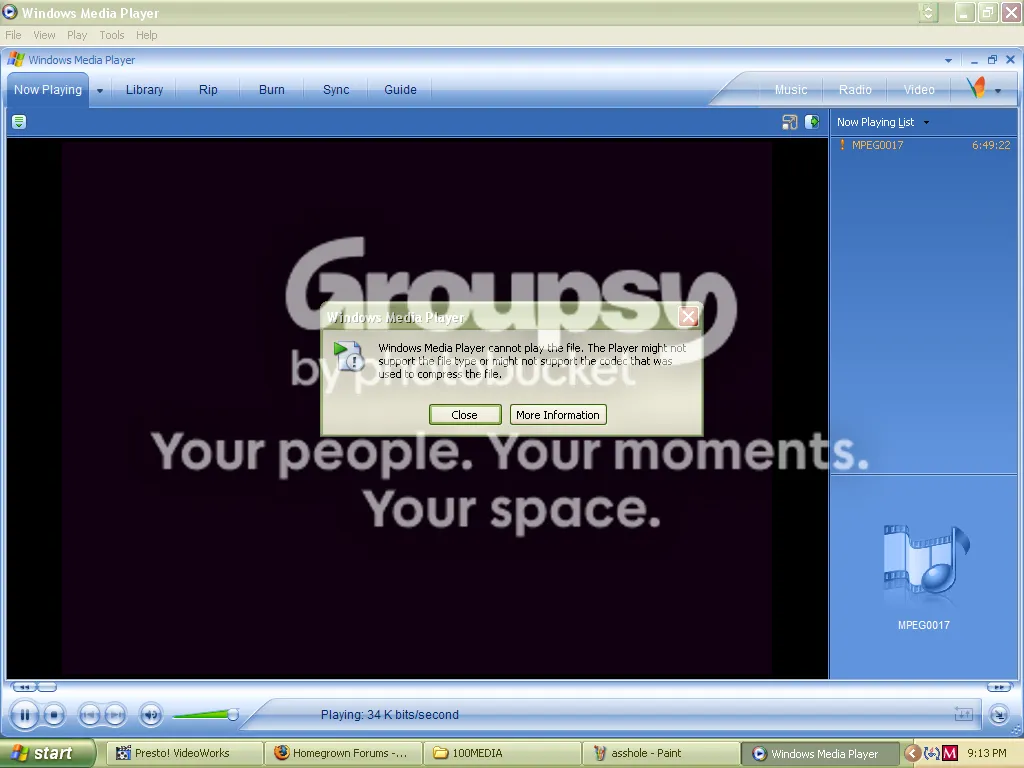Viewport: 1024px width, 768px height.
Task: Click the exclamation error icon beside MPEG0017
Action: pyautogui.click(x=842, y=145)
